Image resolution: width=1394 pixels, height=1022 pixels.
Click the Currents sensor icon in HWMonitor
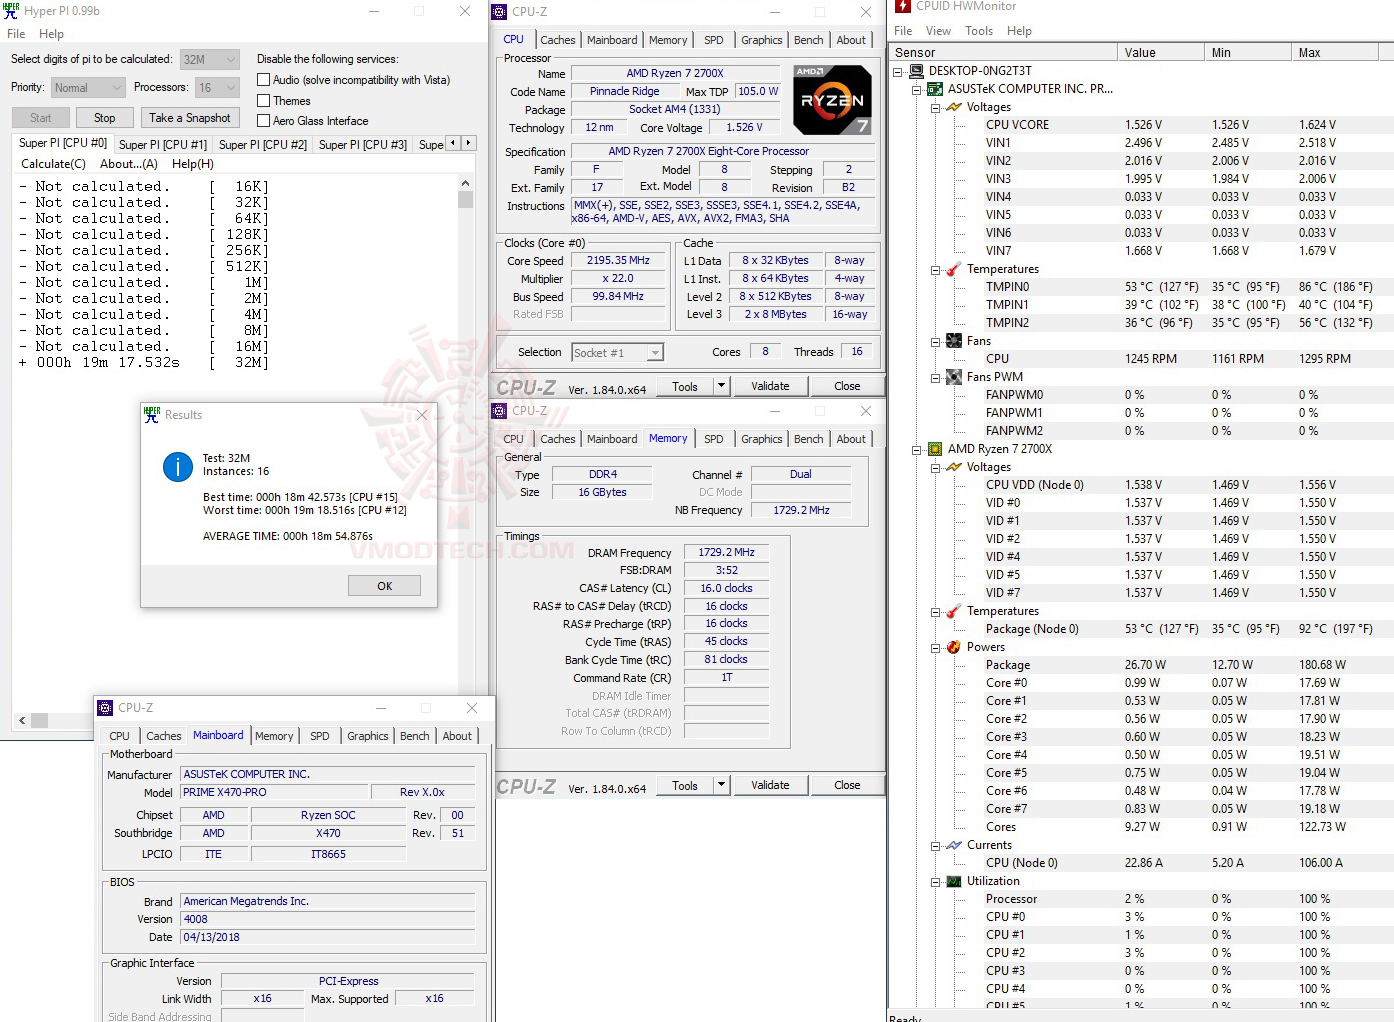click(952, 845)
